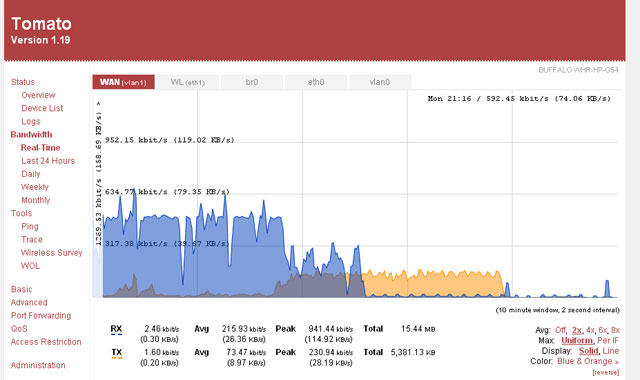Turn averaging Off
The height and width of the screenshot is (380, 640).
[560, 330]
